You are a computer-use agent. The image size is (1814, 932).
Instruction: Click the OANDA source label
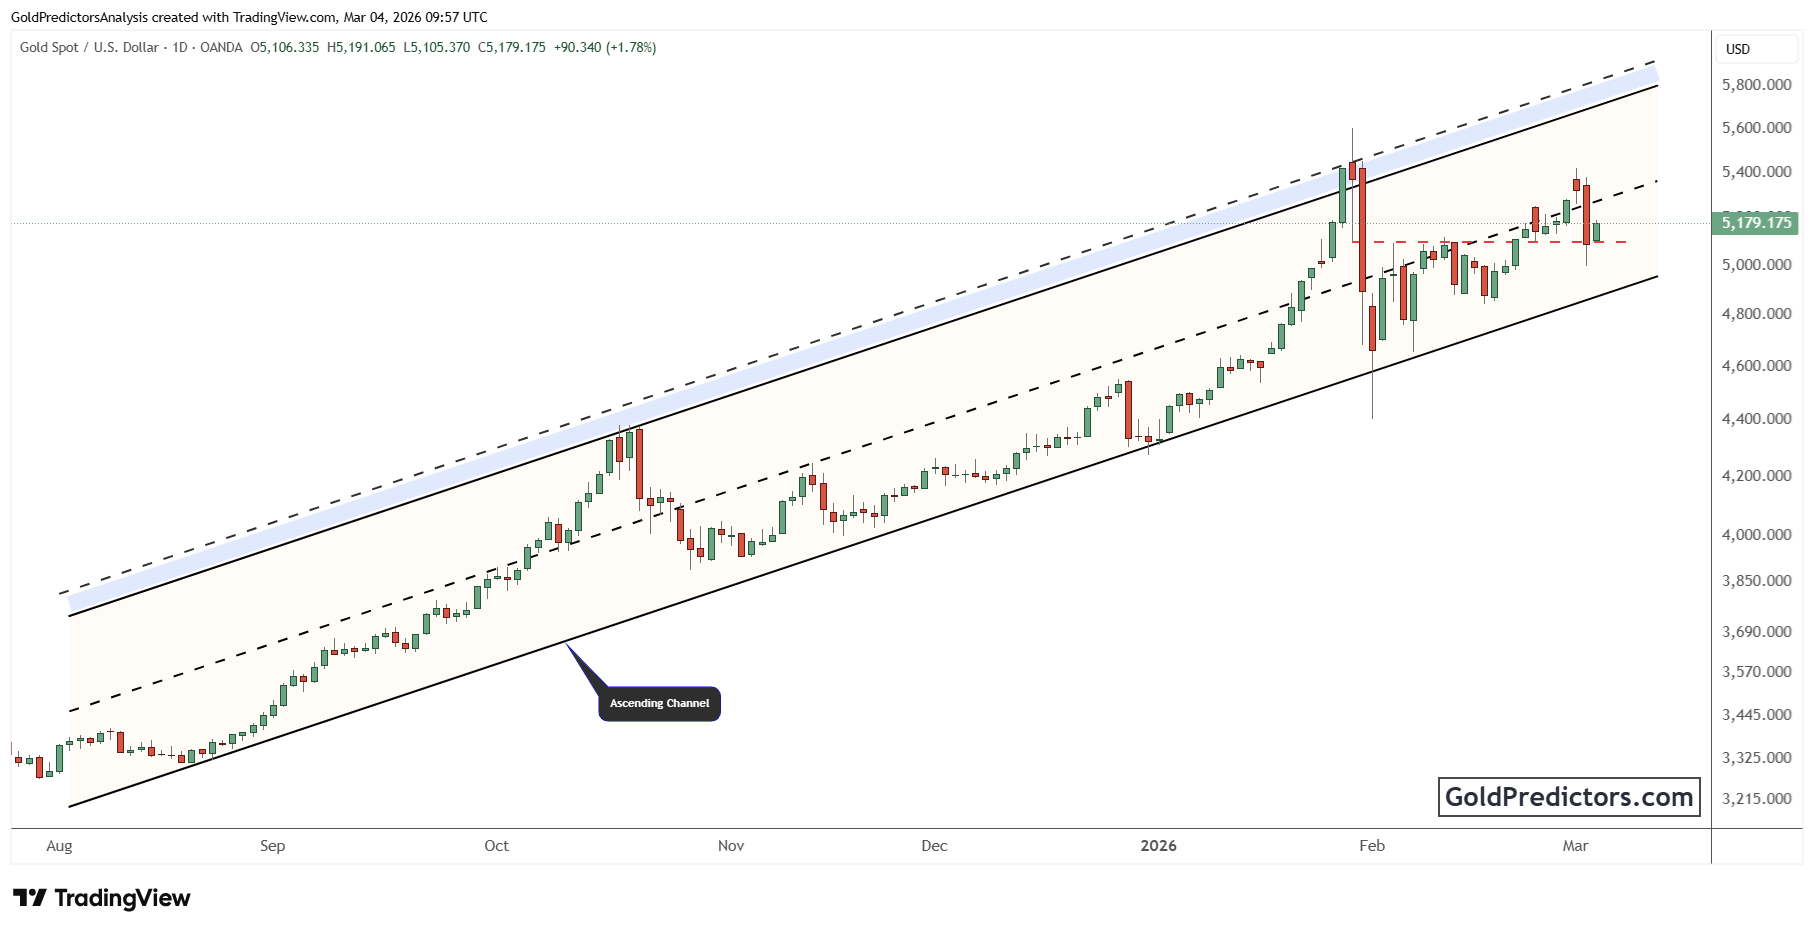pos(221,47)
